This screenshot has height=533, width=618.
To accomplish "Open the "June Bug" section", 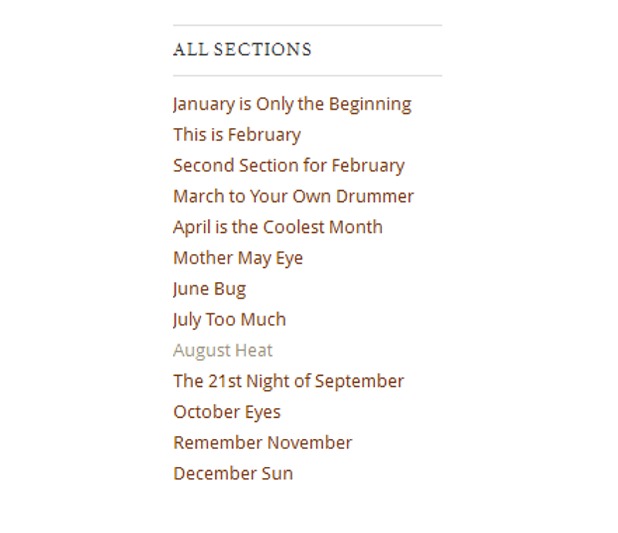I will (209, 289).
